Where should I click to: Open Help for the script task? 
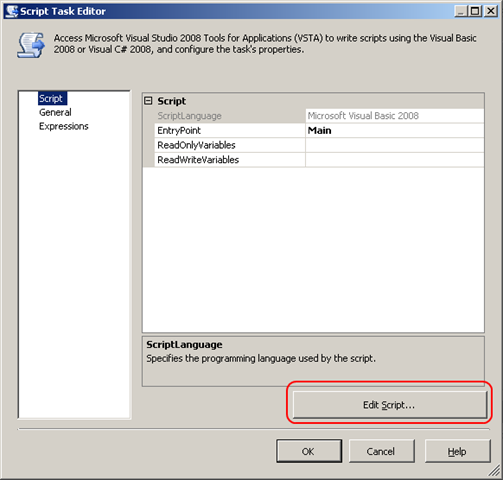[x=457, y=451]
